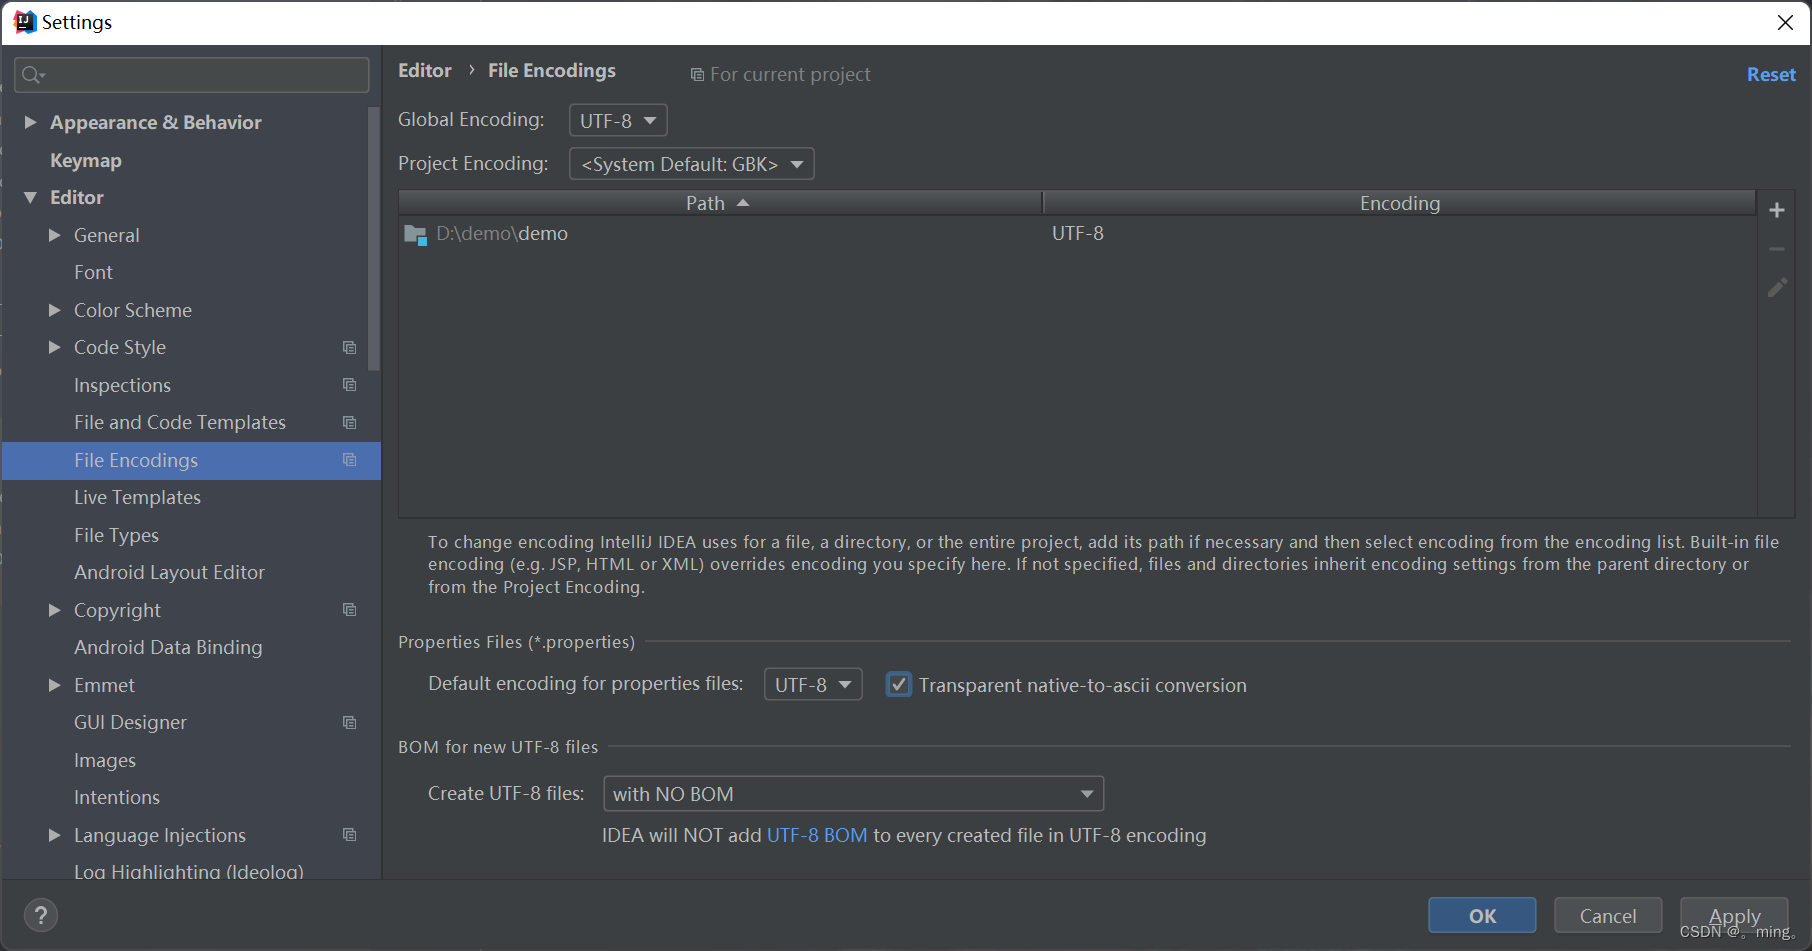Select Intentions in the settings tree
This screenshot has height=951, width=1812.
pos(117,798)
